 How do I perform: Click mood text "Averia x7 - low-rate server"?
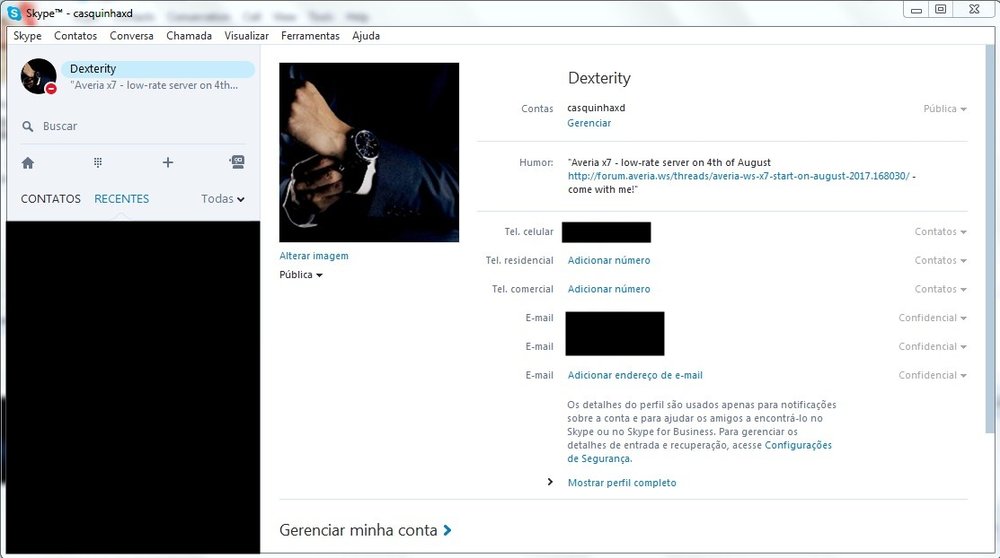669,163
